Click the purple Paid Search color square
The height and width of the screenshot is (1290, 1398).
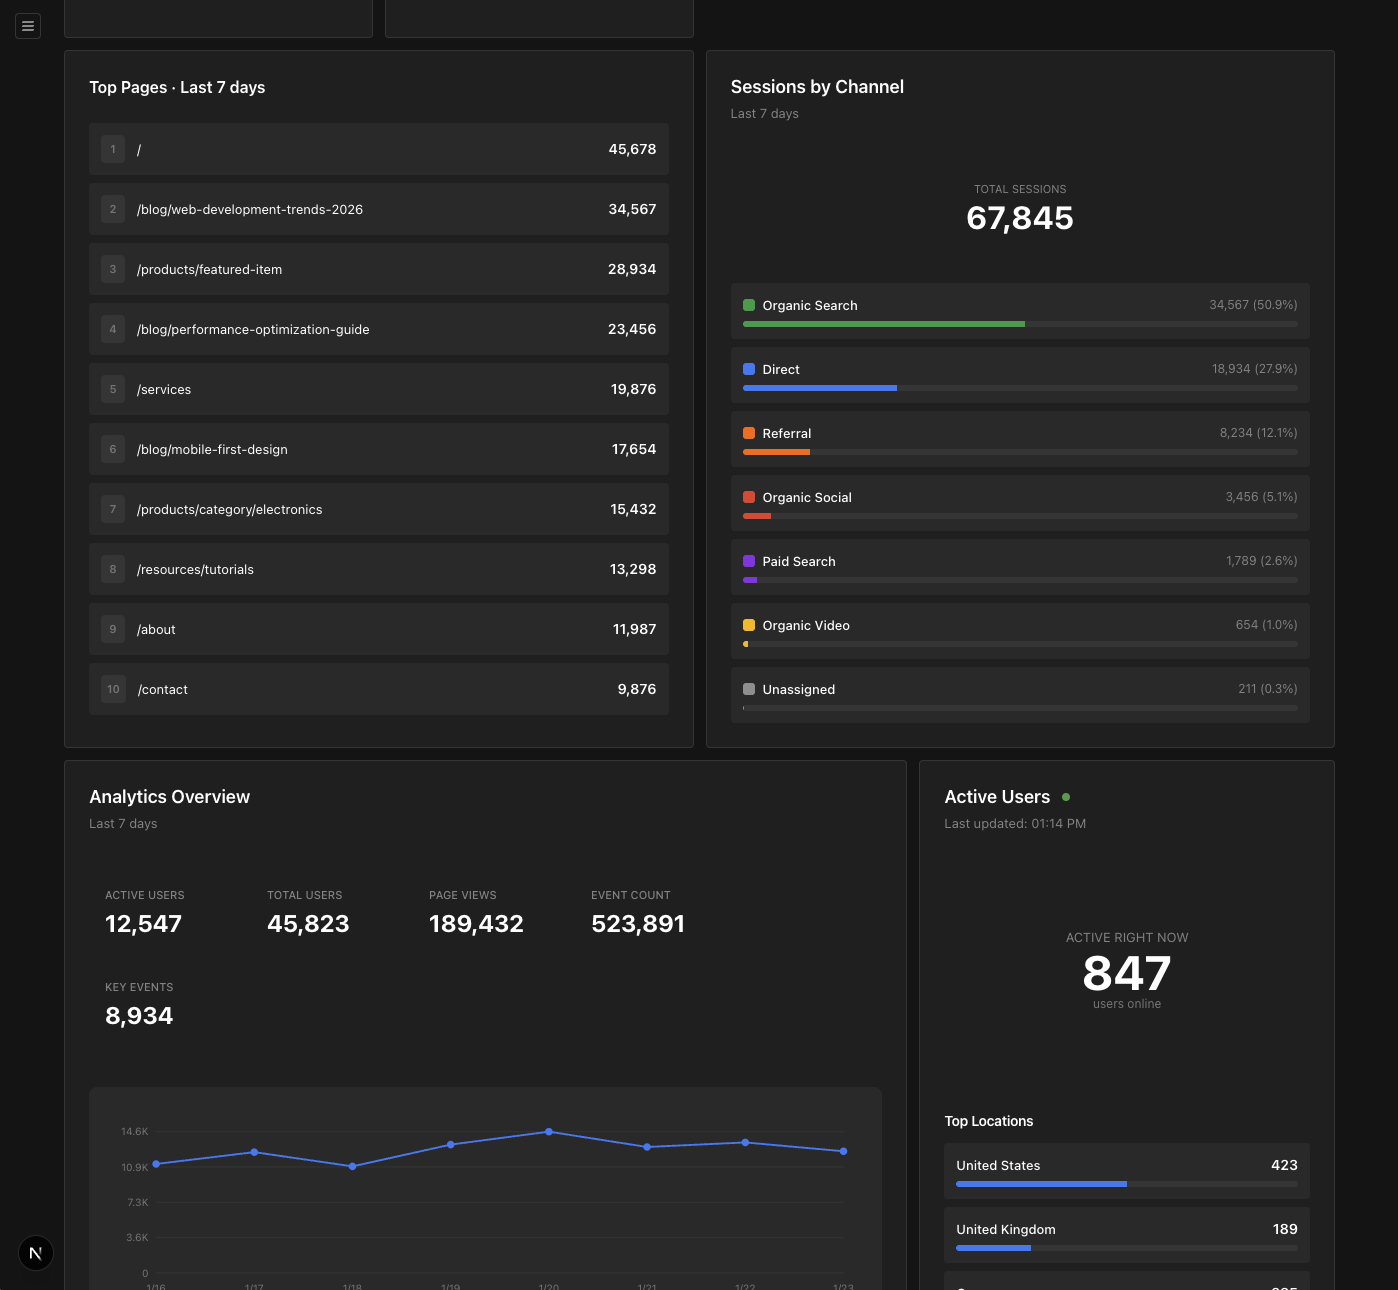point(749,561)
